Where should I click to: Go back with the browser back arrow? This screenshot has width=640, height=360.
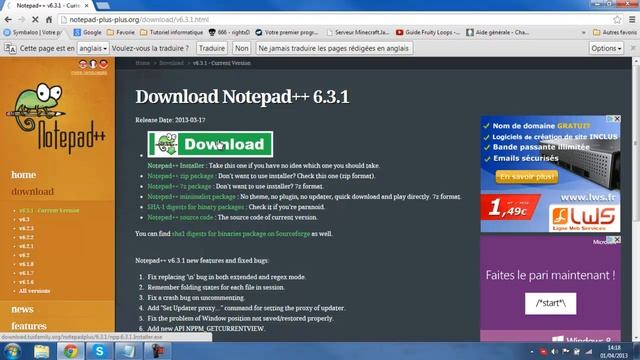8,19
